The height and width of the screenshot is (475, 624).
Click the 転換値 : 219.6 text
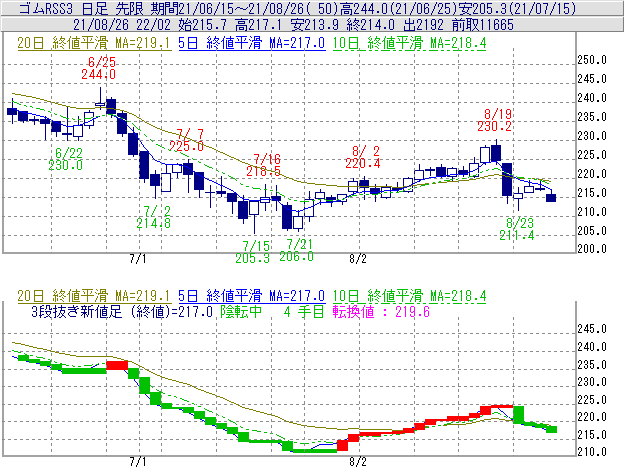[x=382, y=311]
